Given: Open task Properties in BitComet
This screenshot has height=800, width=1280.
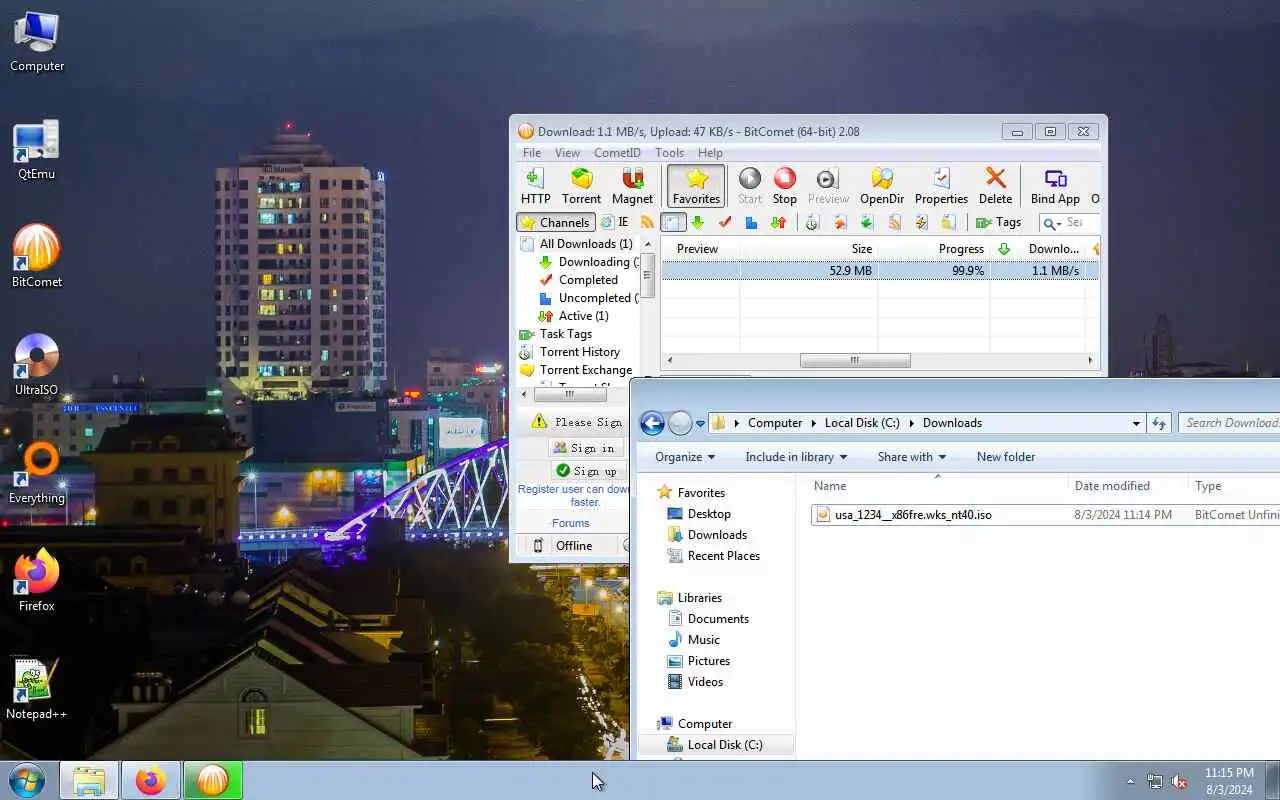Looking at the screenshot, I should (x=941, y=187).
